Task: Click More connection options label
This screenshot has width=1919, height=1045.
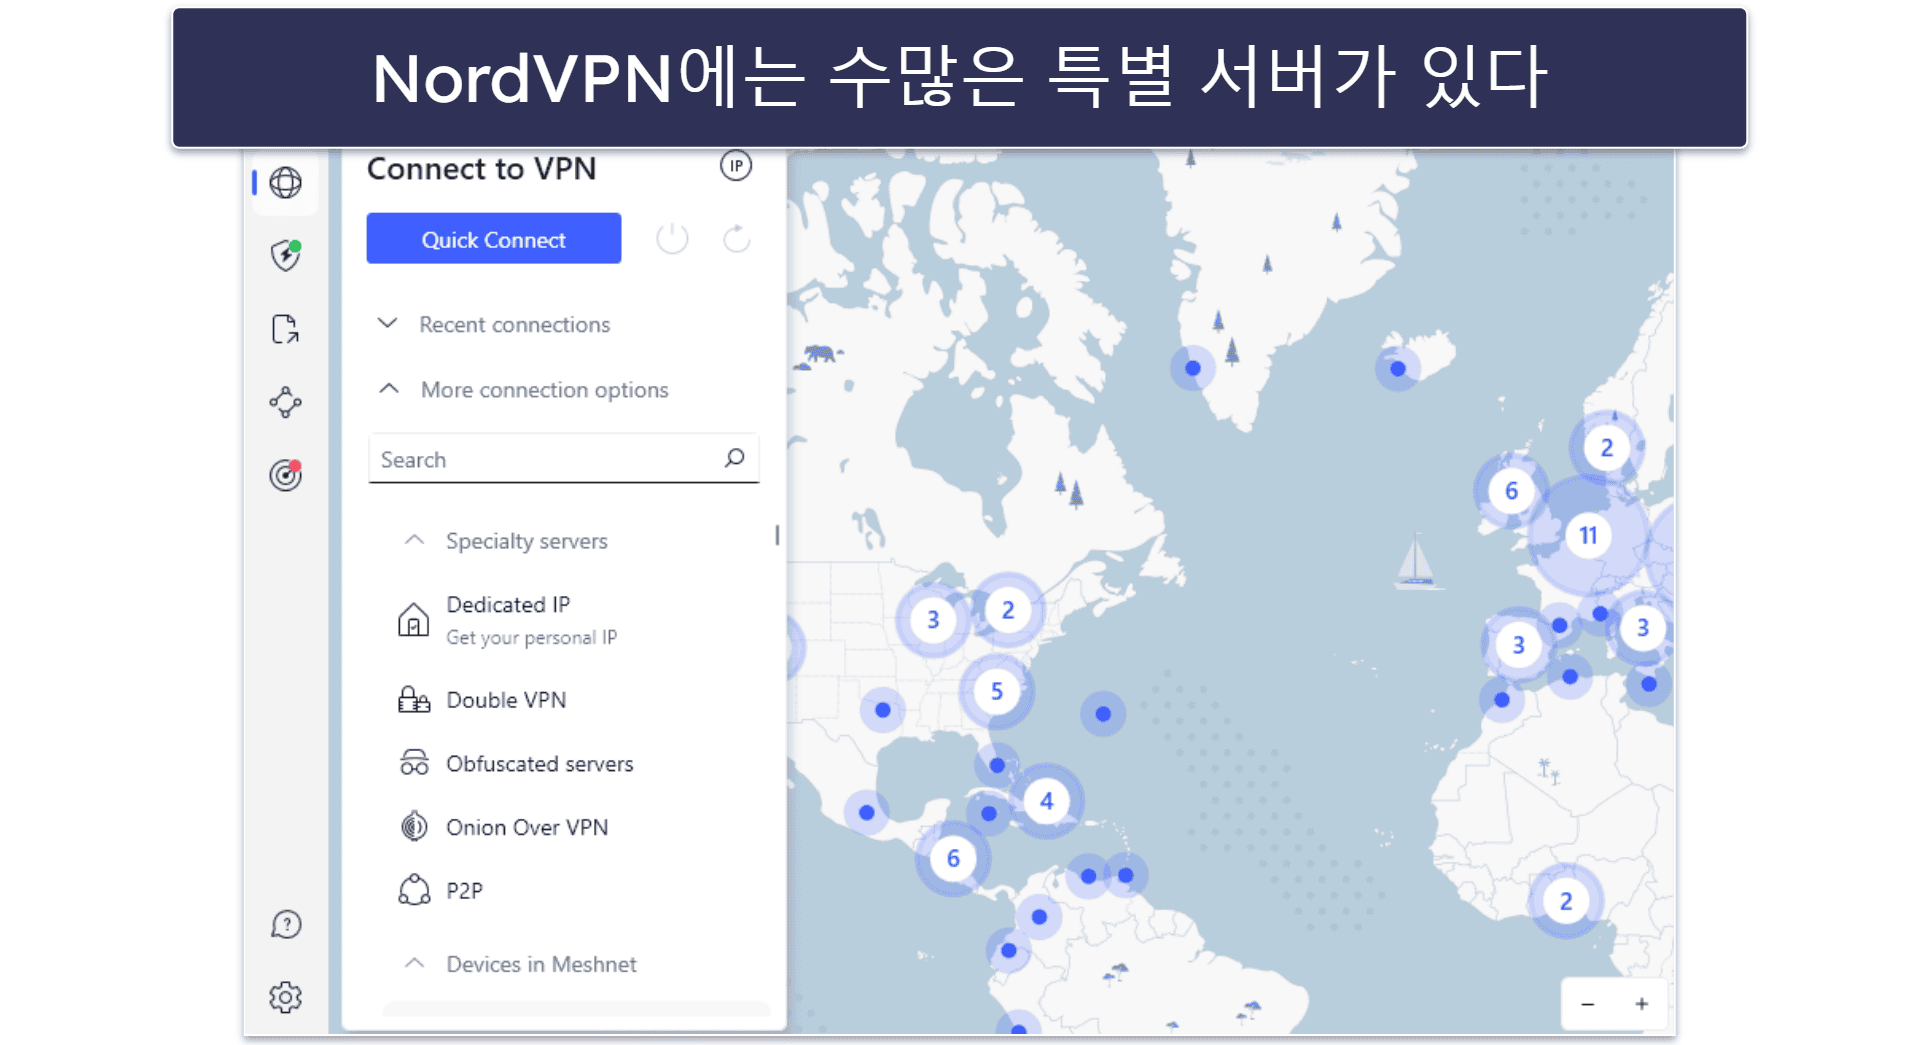Action: [544, 389]
